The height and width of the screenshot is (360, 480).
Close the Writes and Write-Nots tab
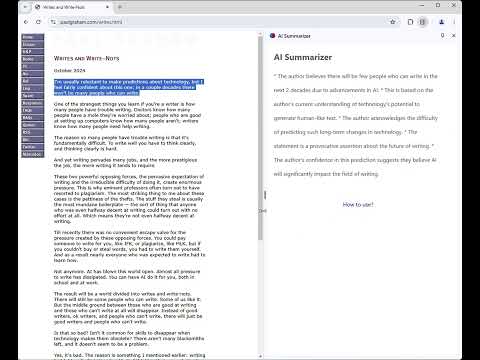(107, 7)
